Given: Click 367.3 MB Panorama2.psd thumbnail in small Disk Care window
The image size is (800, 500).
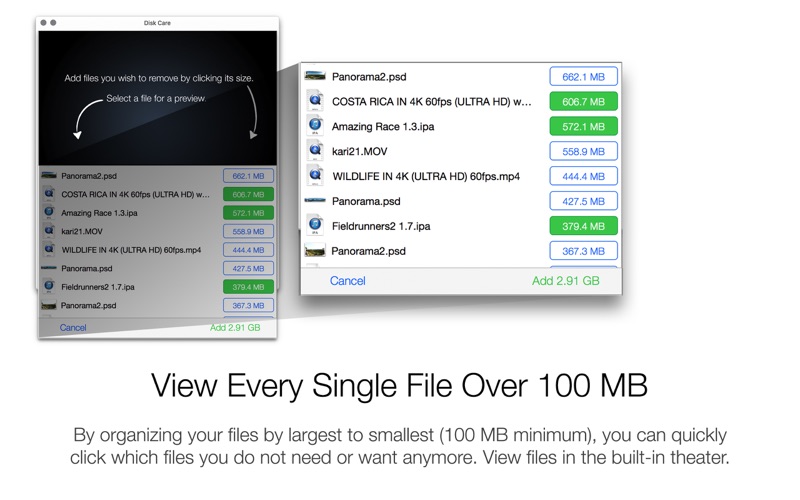Looking at the screenshot, I should 48,305.
